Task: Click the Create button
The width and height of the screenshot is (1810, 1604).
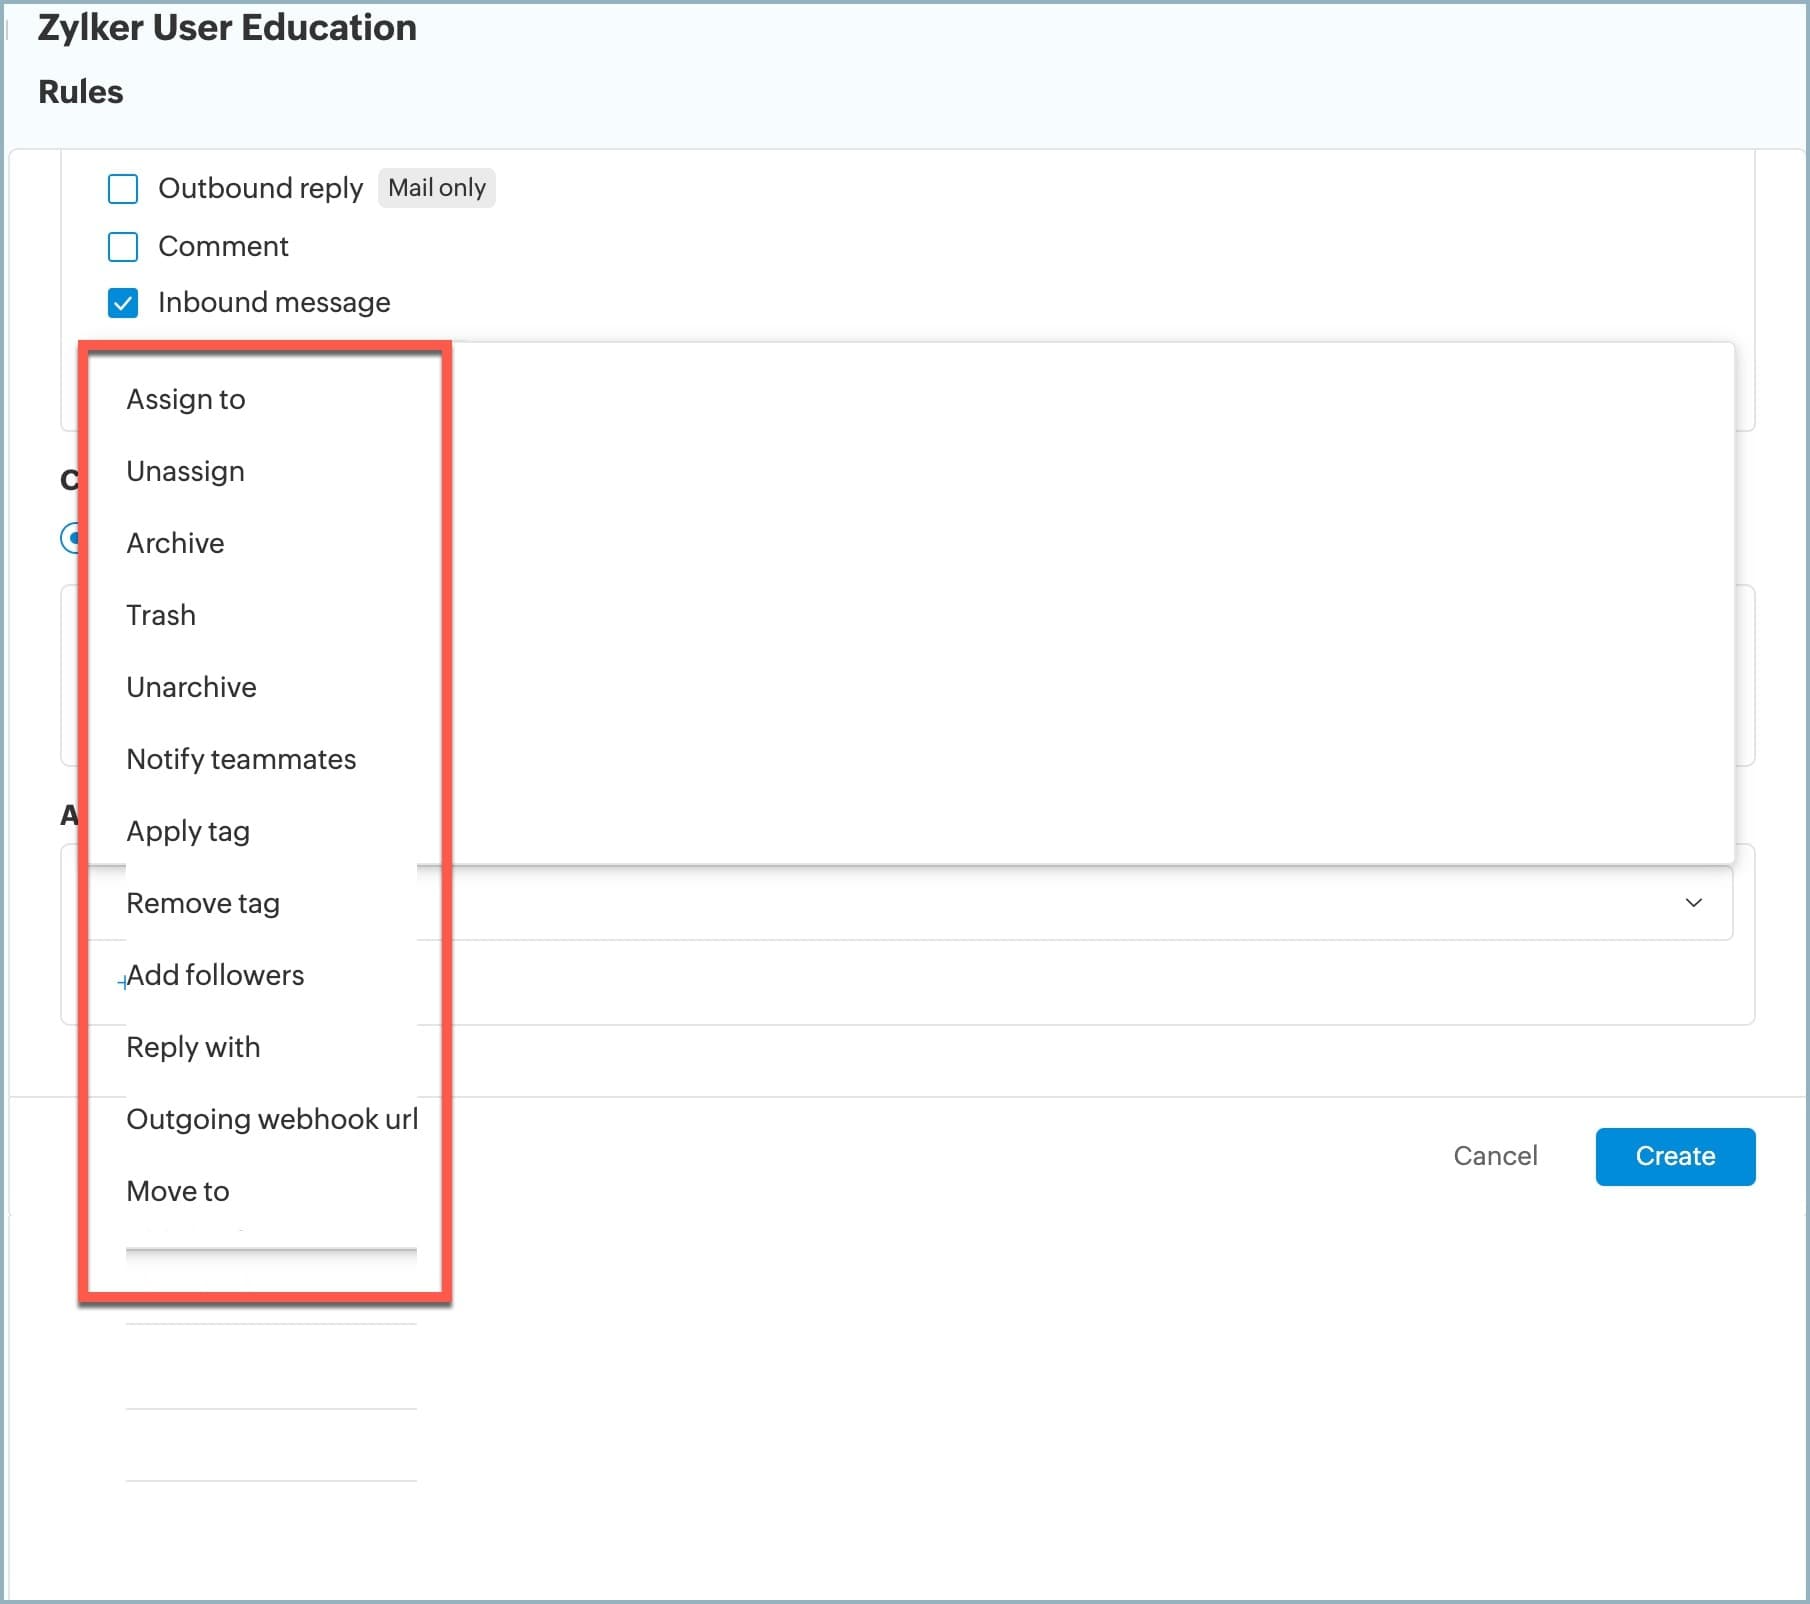Action: [x=1675, y=1156]
